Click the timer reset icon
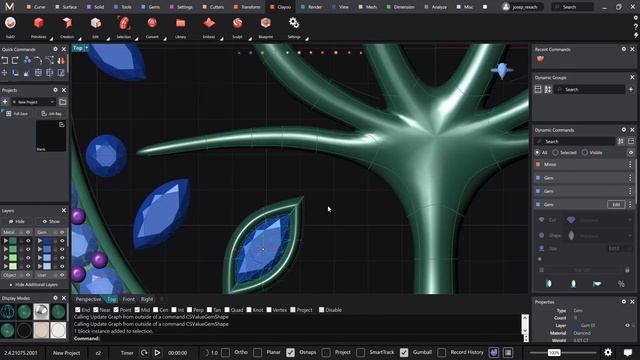The width and height of the screenshot is (640, 360). [x=144, y=352]
